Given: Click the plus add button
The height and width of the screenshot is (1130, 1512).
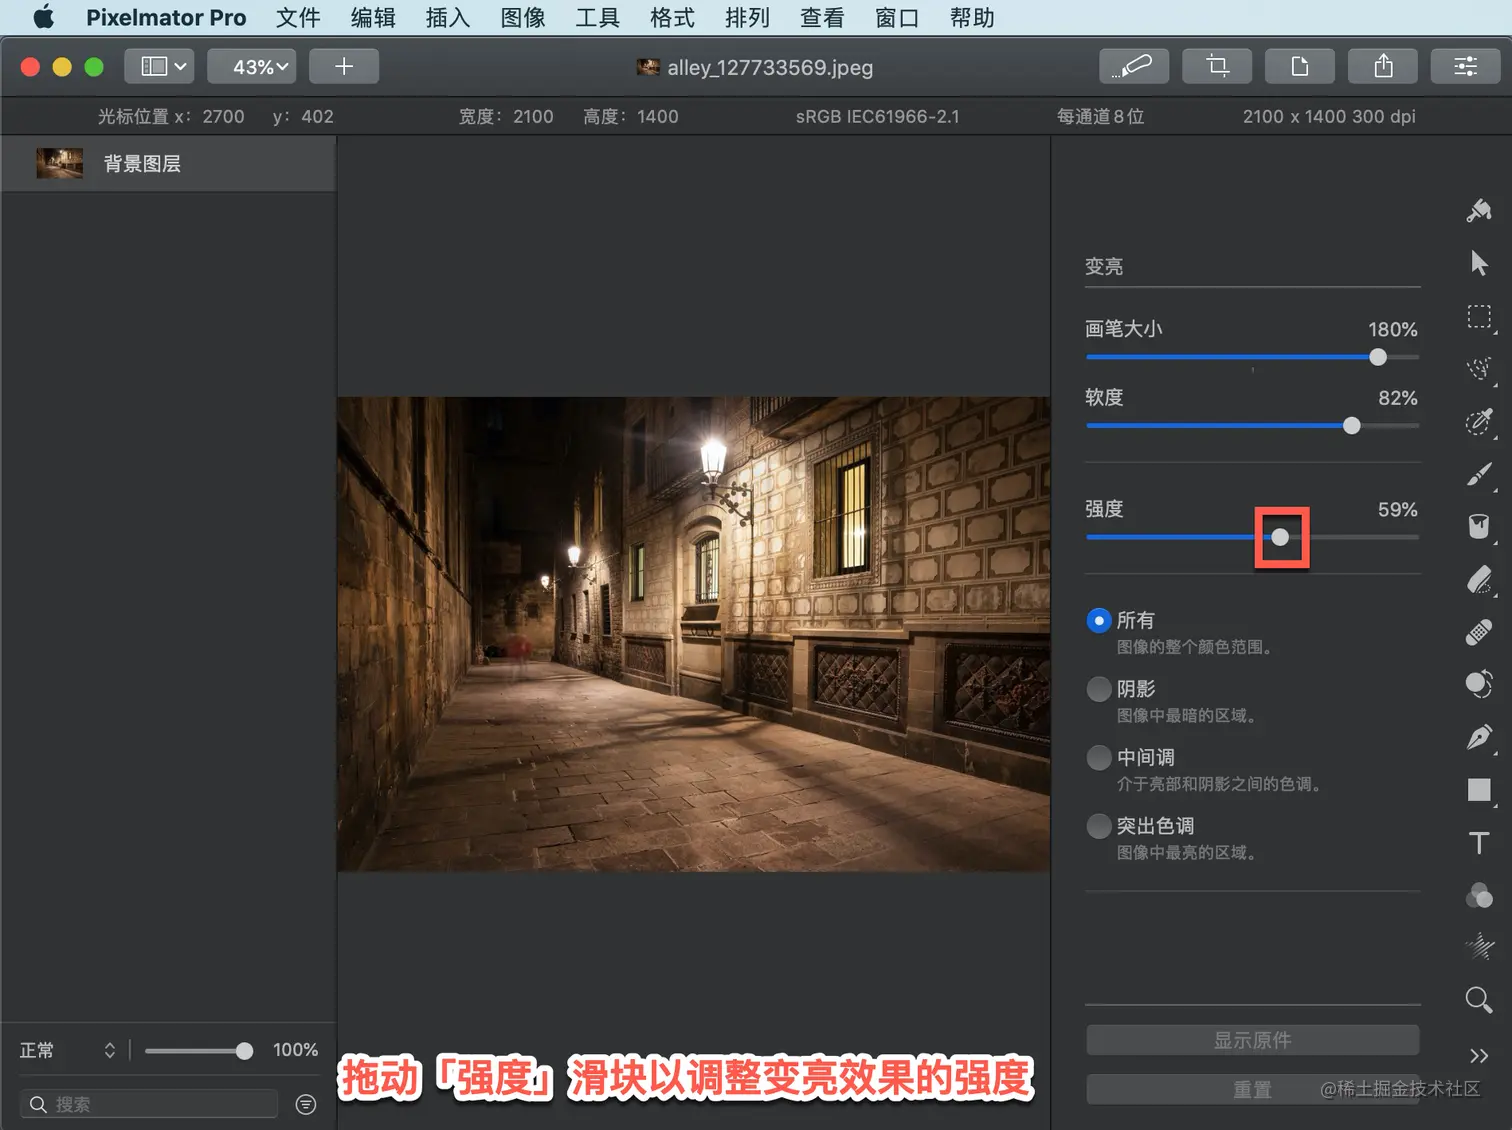Looking at the screenshot, I should pos(344,66).
